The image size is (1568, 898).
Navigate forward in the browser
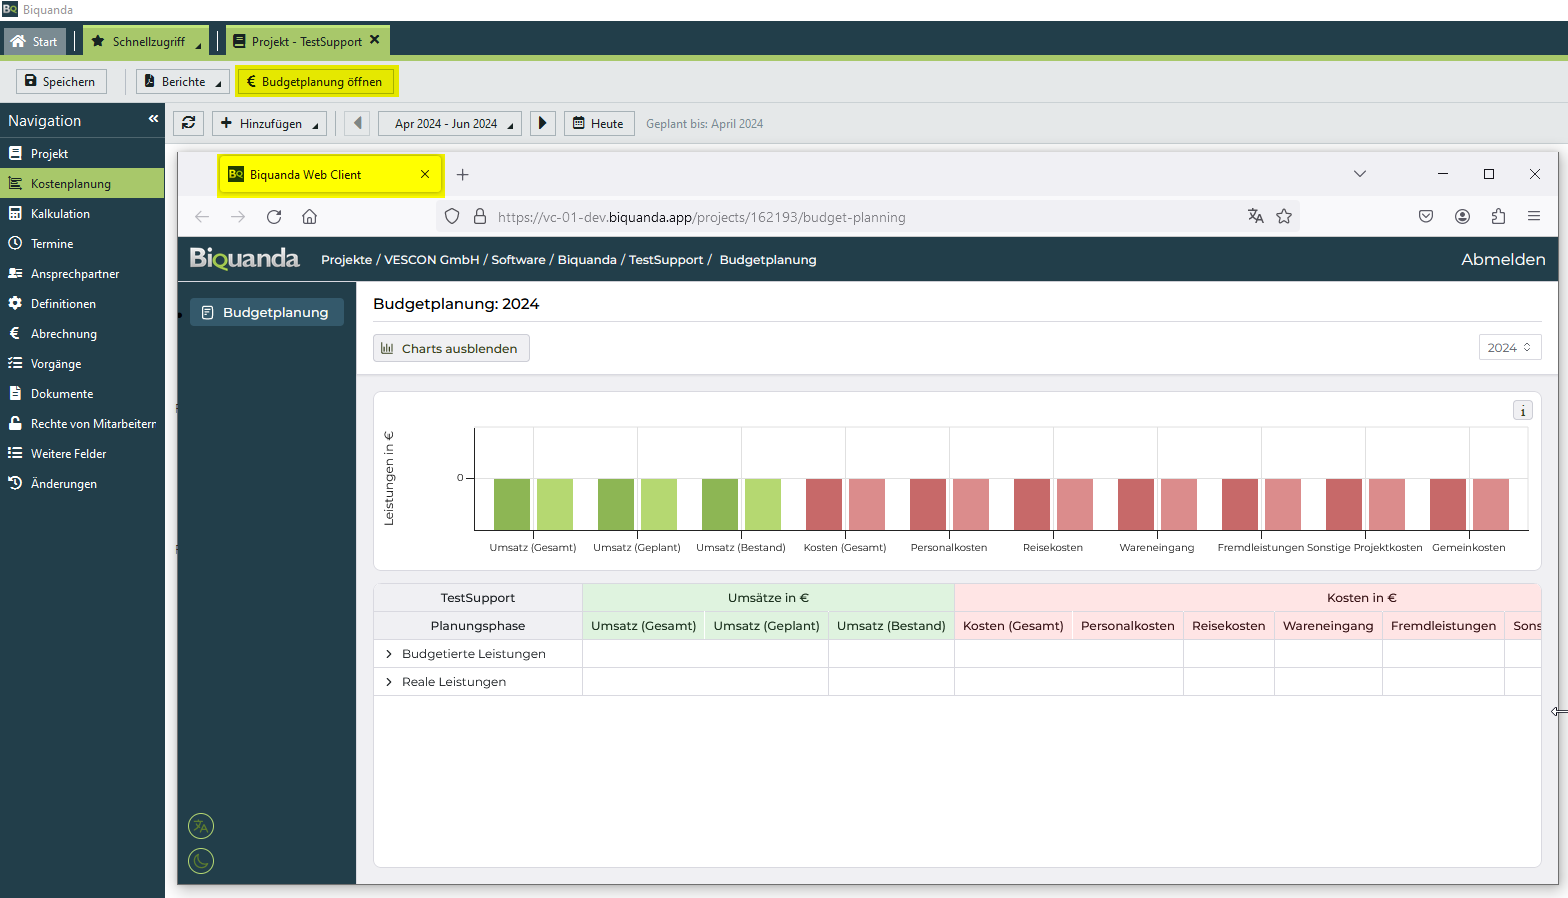click(x=238, y=216)
